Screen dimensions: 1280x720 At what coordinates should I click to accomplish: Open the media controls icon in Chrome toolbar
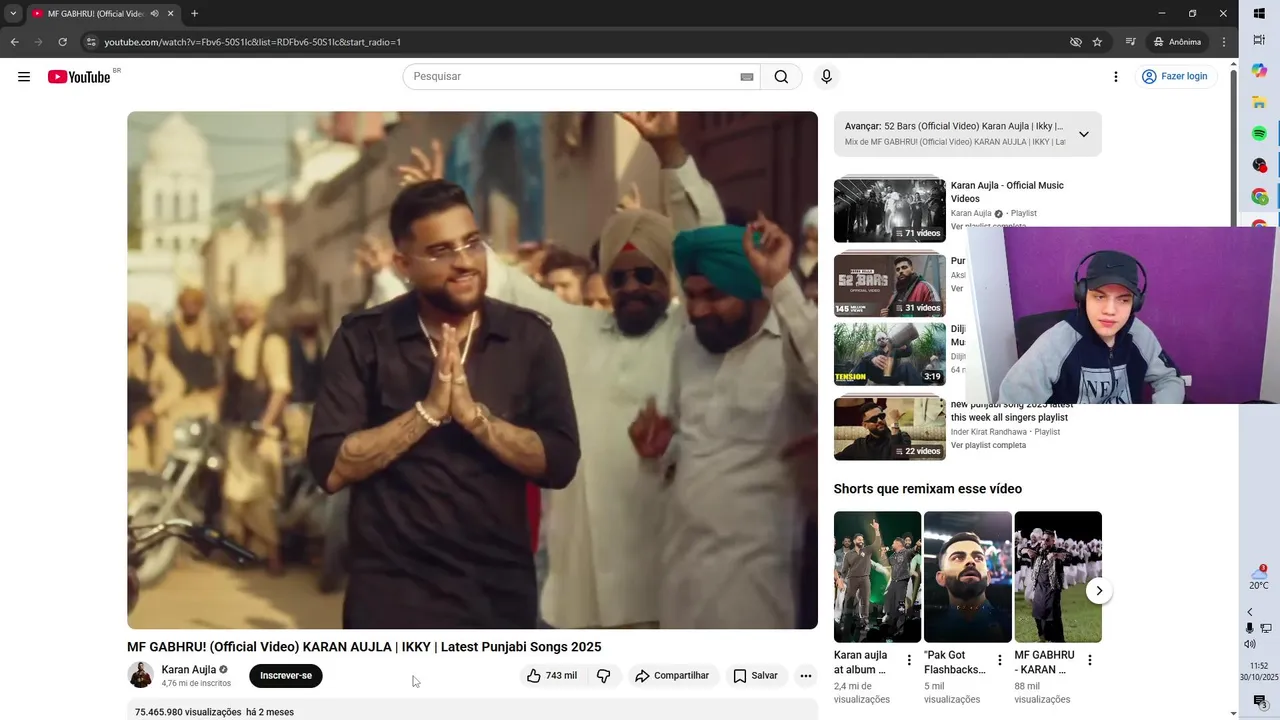[1130, 42]
